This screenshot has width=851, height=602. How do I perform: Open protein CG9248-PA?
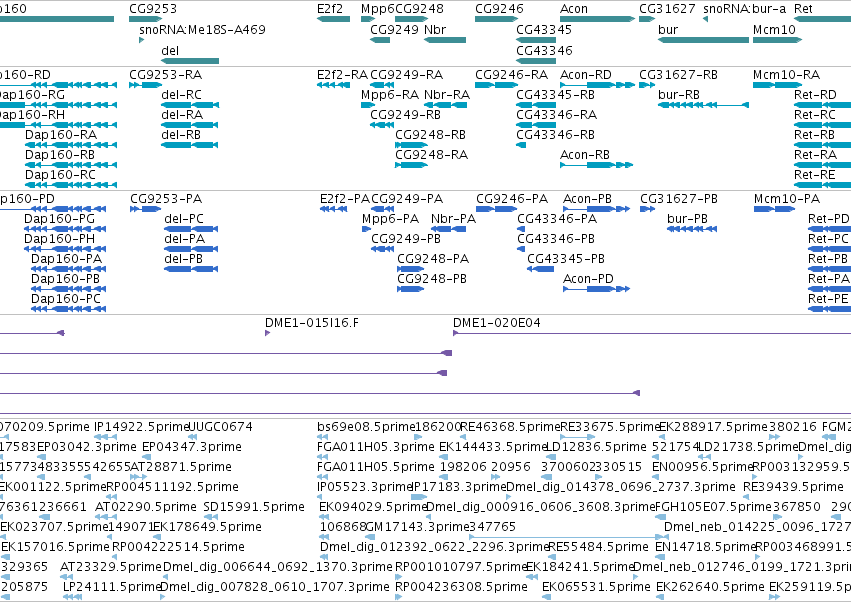[x=433, y=259]
